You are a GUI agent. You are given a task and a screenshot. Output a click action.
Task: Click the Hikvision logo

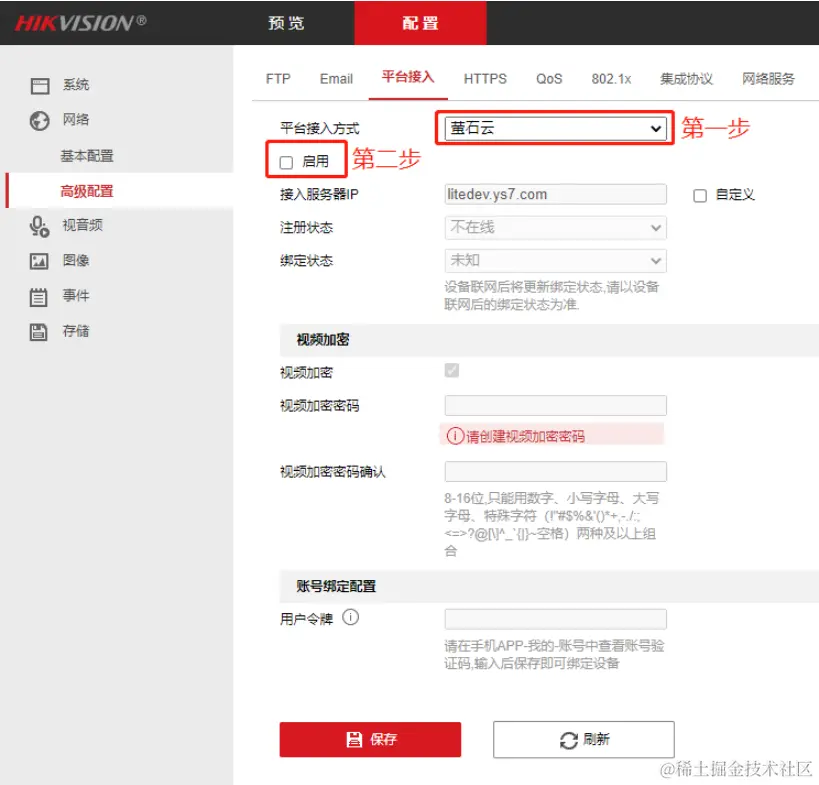[80, 23]
